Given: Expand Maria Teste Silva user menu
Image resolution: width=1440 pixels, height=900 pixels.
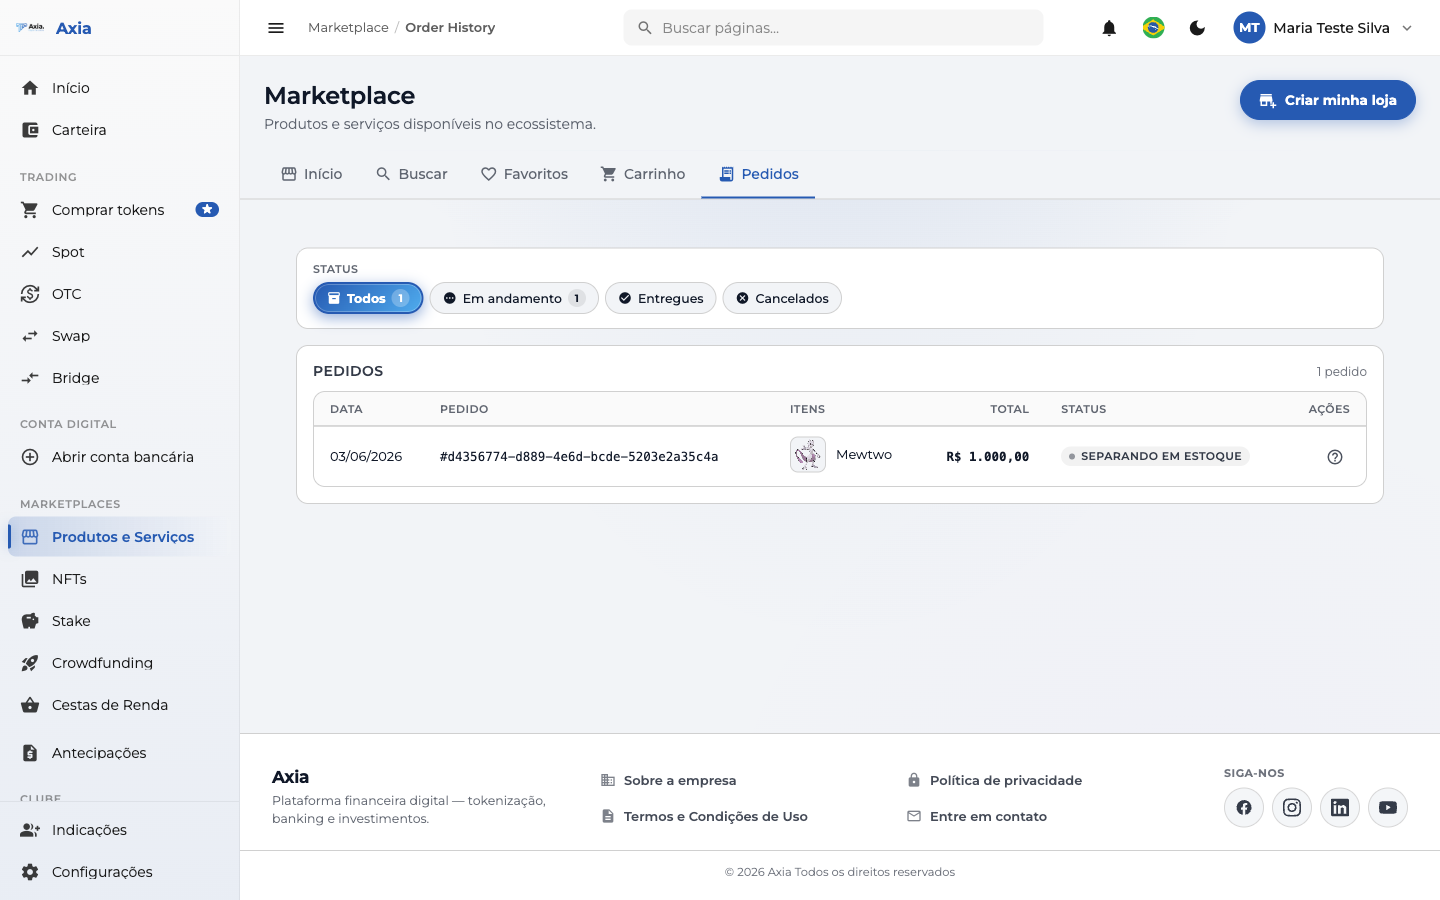Looking at the screenshot, I should coord(1323,28).
